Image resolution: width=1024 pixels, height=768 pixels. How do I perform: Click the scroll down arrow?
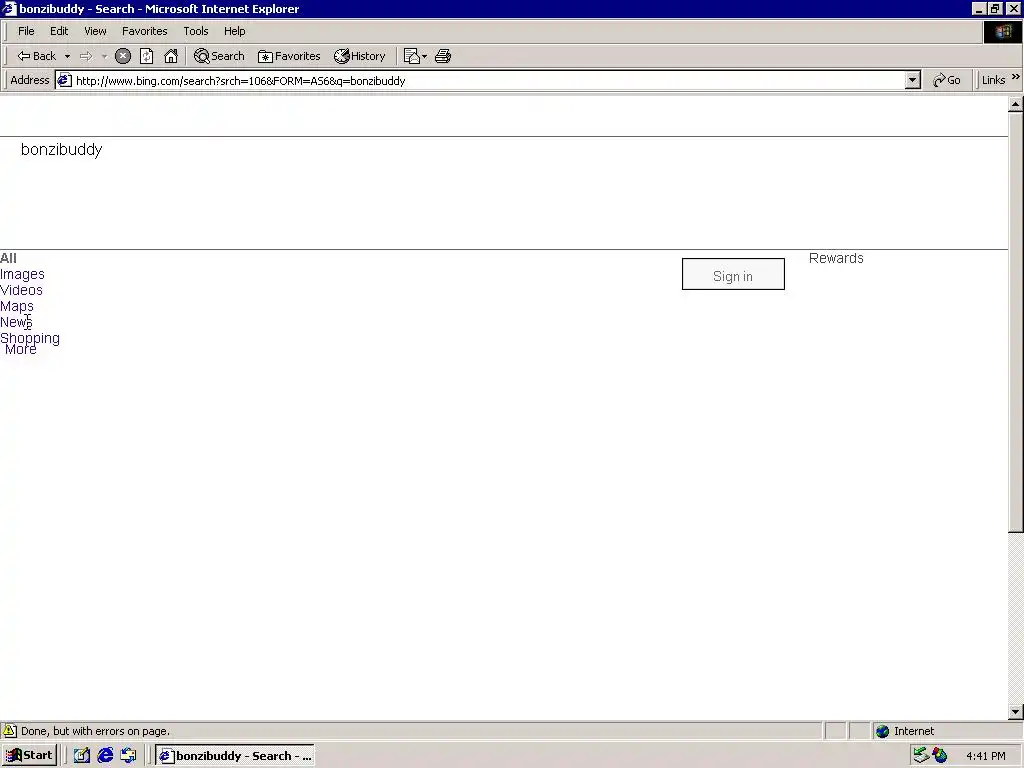1016,712
